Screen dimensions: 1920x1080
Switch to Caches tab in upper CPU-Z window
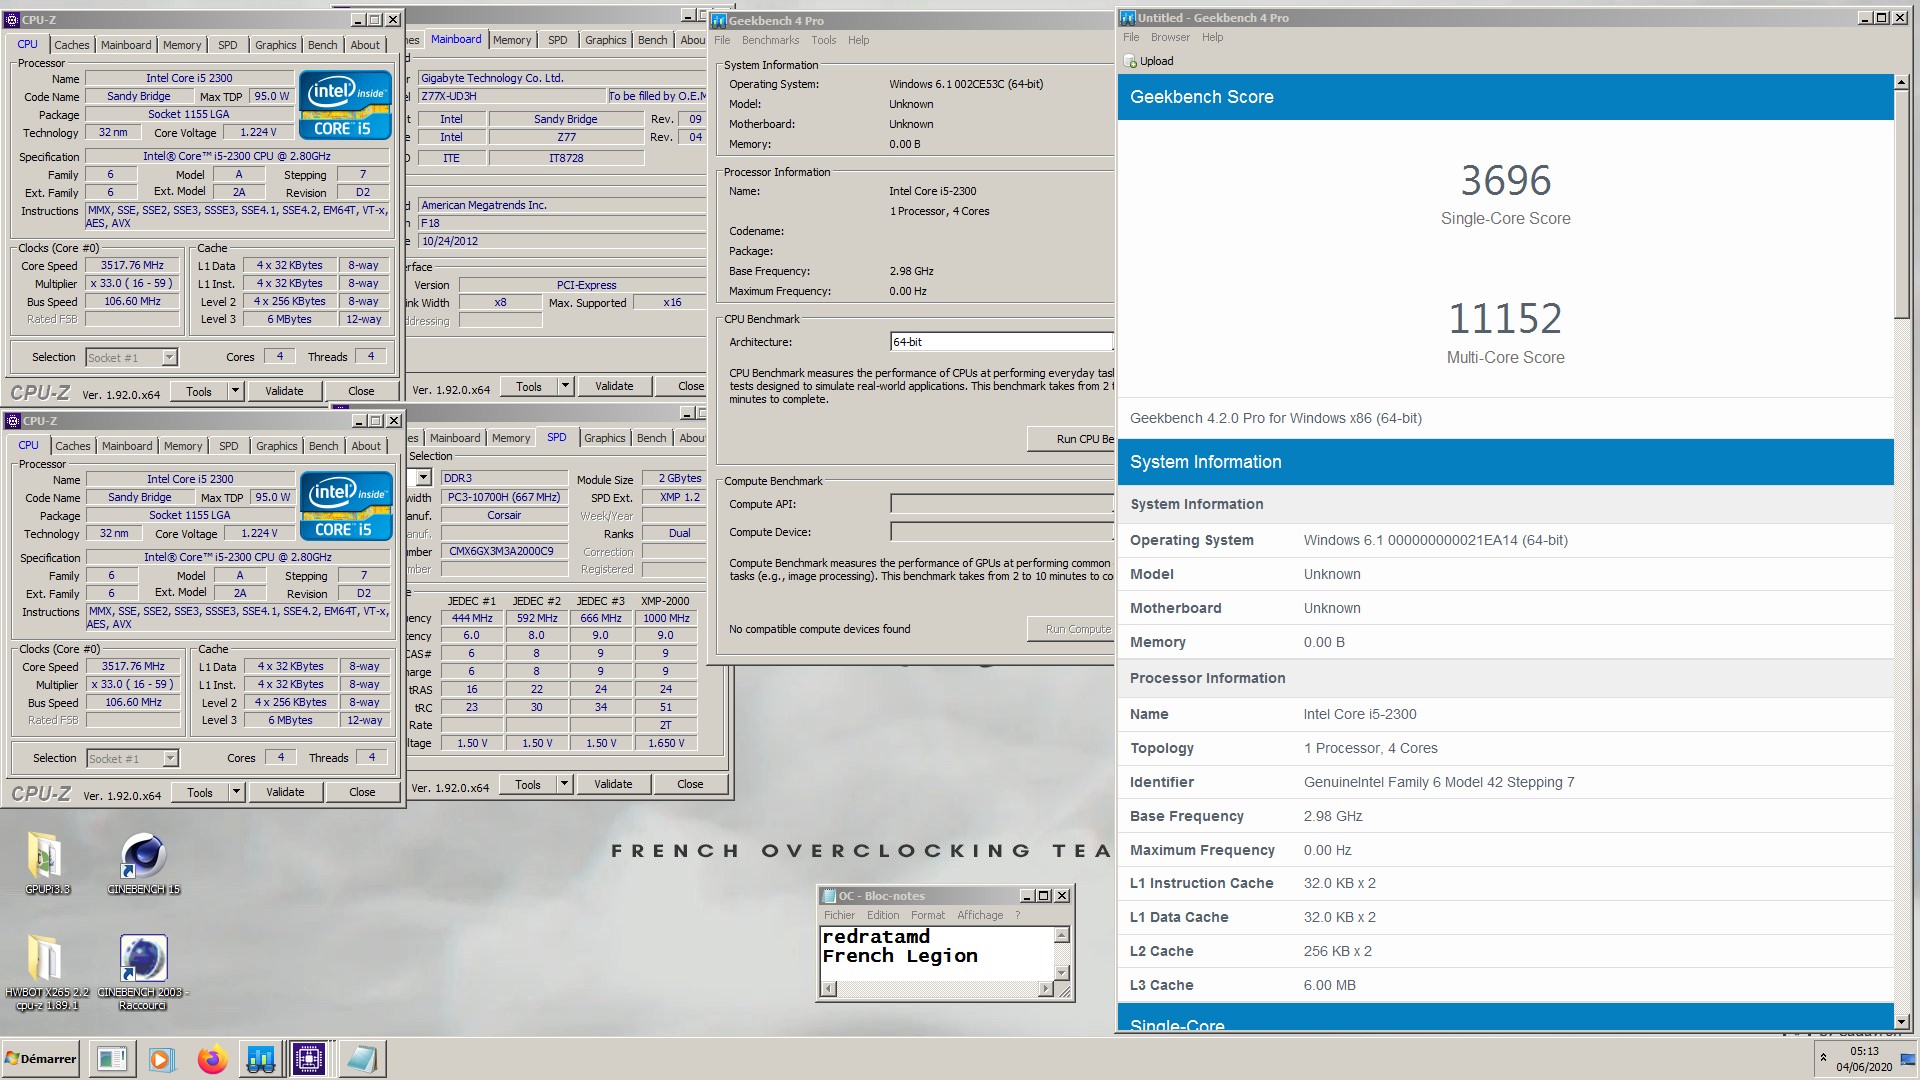72,45
